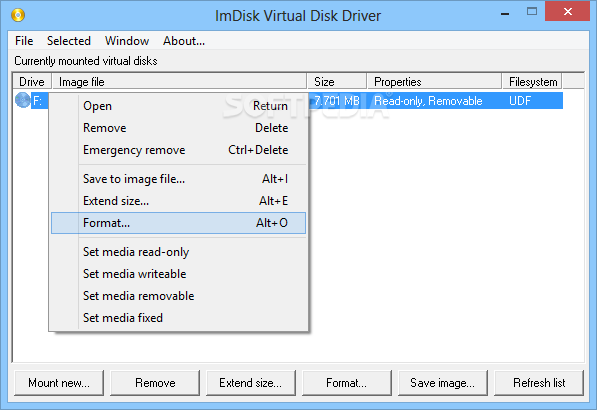Open the File menu
This screenshot has width=597, height=410.
tap(24, 41)
